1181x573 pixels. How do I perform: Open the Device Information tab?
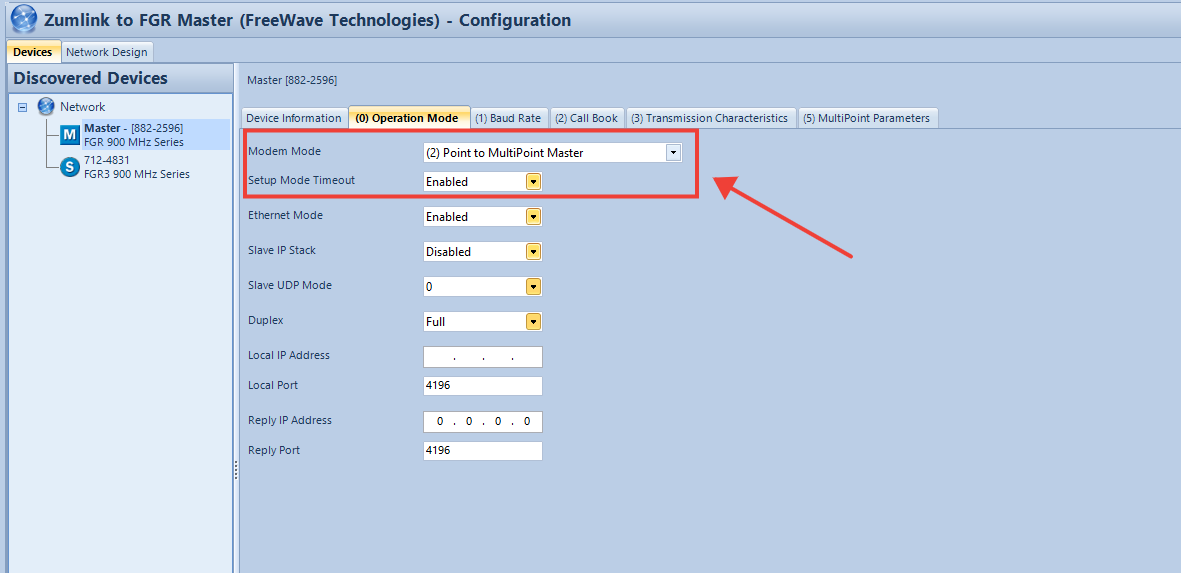(x=294, y=118)
